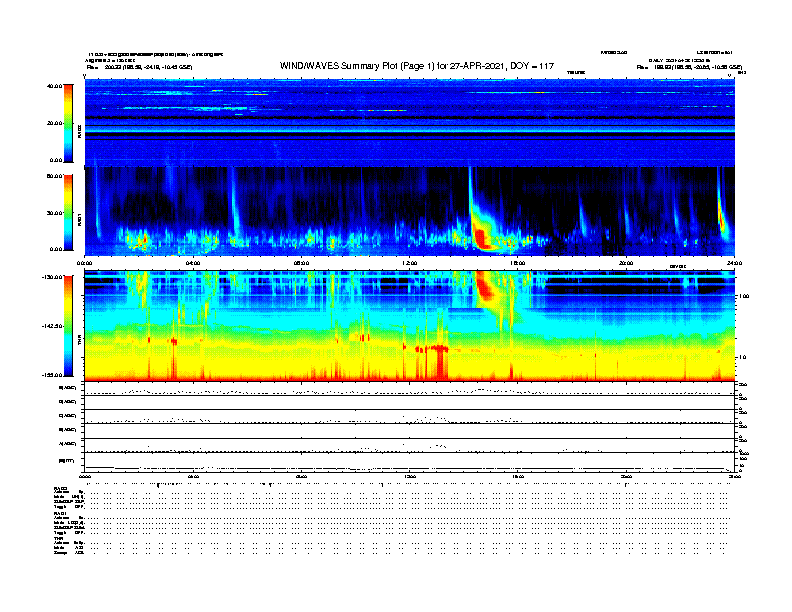
Task: Click the RAD1 color scale bar
Action: tap(68, 212)
